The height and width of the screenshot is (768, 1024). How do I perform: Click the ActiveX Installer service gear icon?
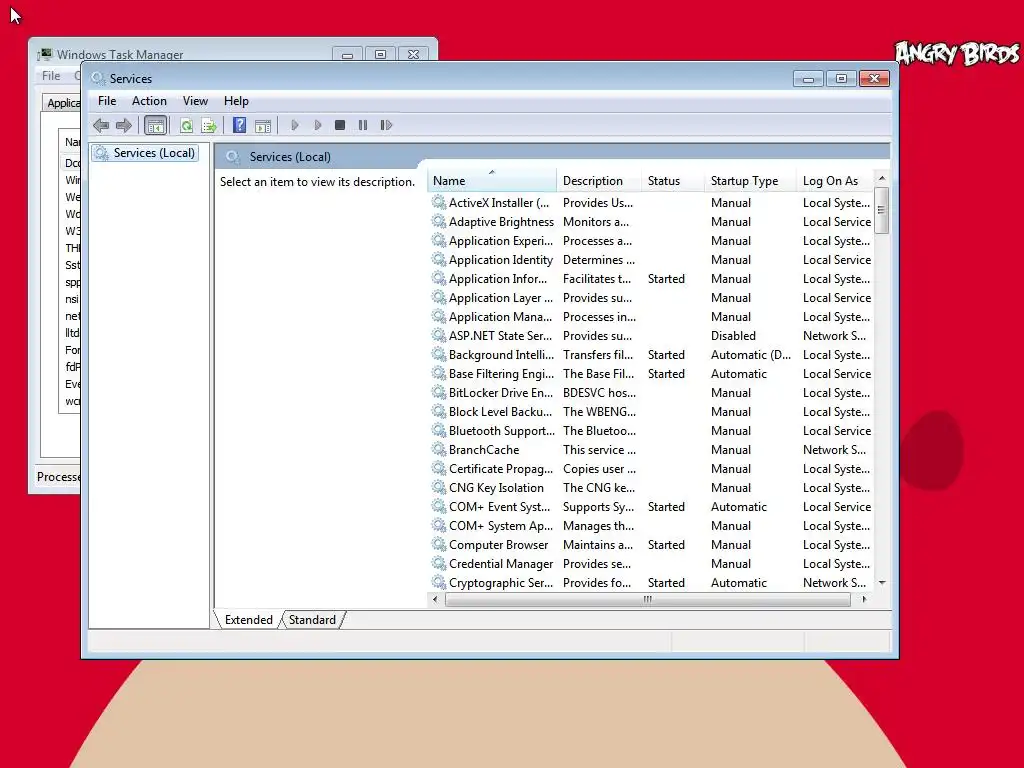(x=439, y=202)
